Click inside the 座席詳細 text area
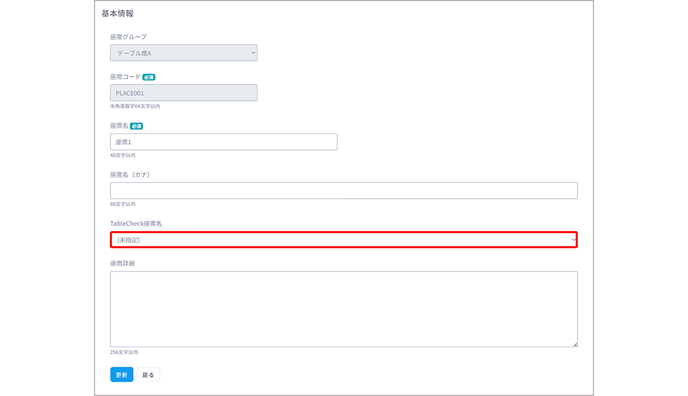This screenshot has height=396, width=688. [344, 309]
